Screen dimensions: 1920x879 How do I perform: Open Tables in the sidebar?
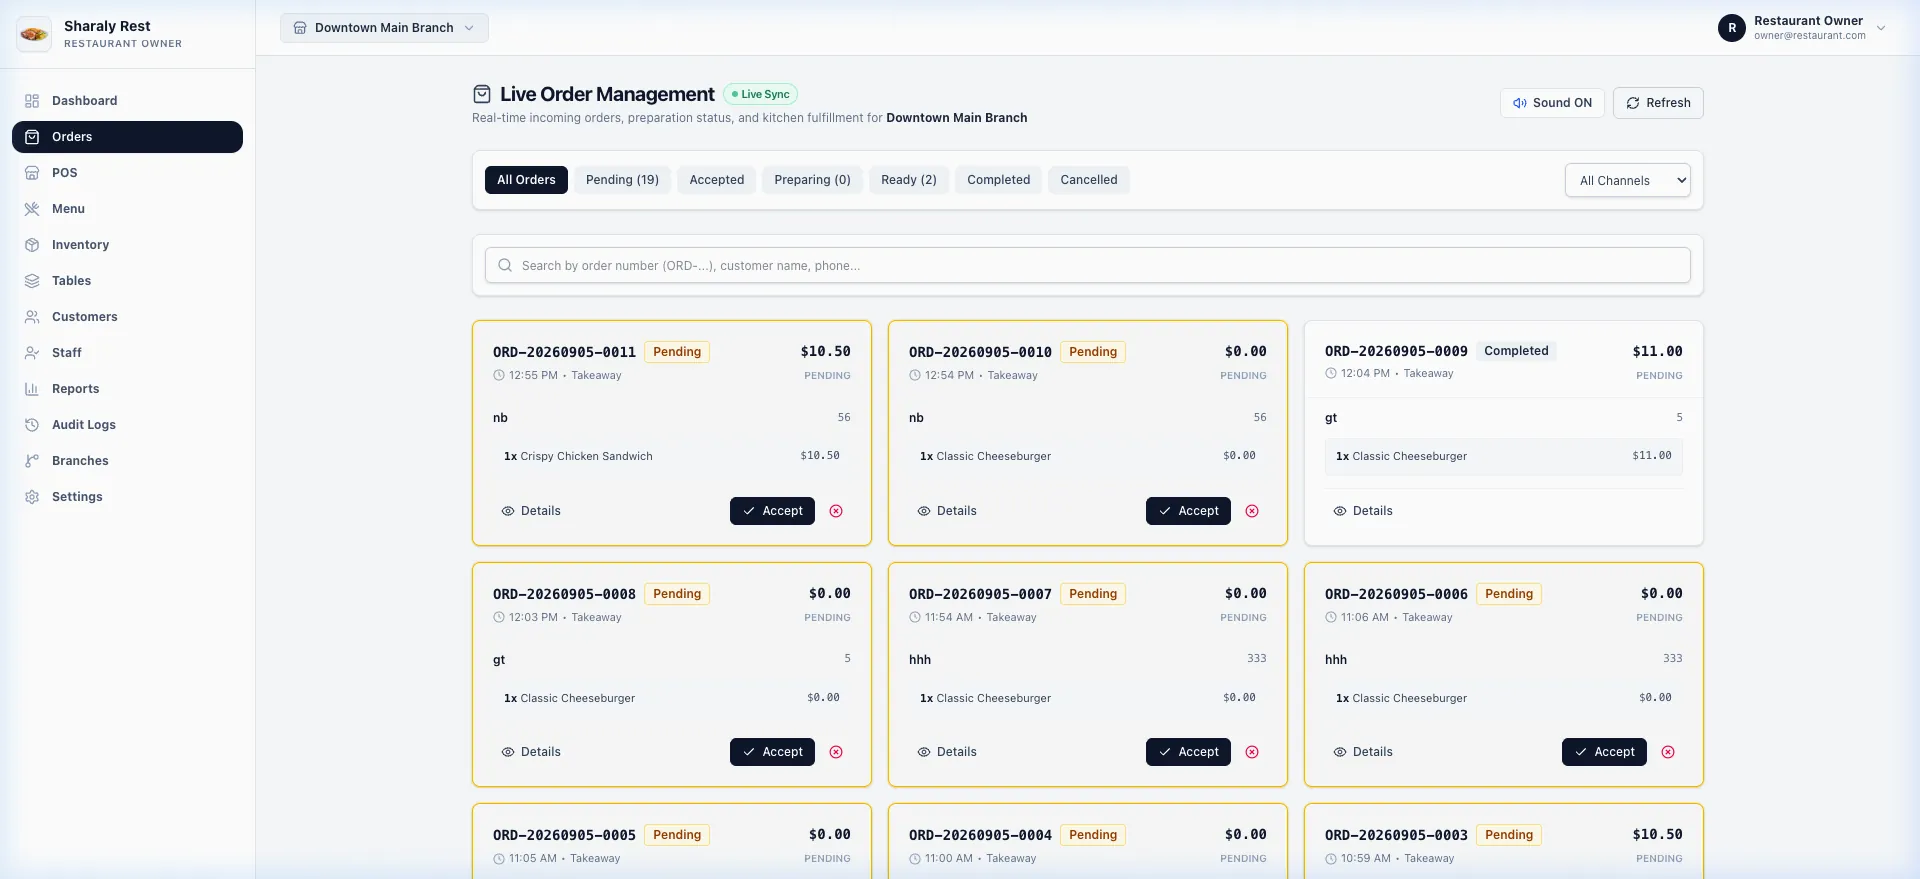pos(127,281)
